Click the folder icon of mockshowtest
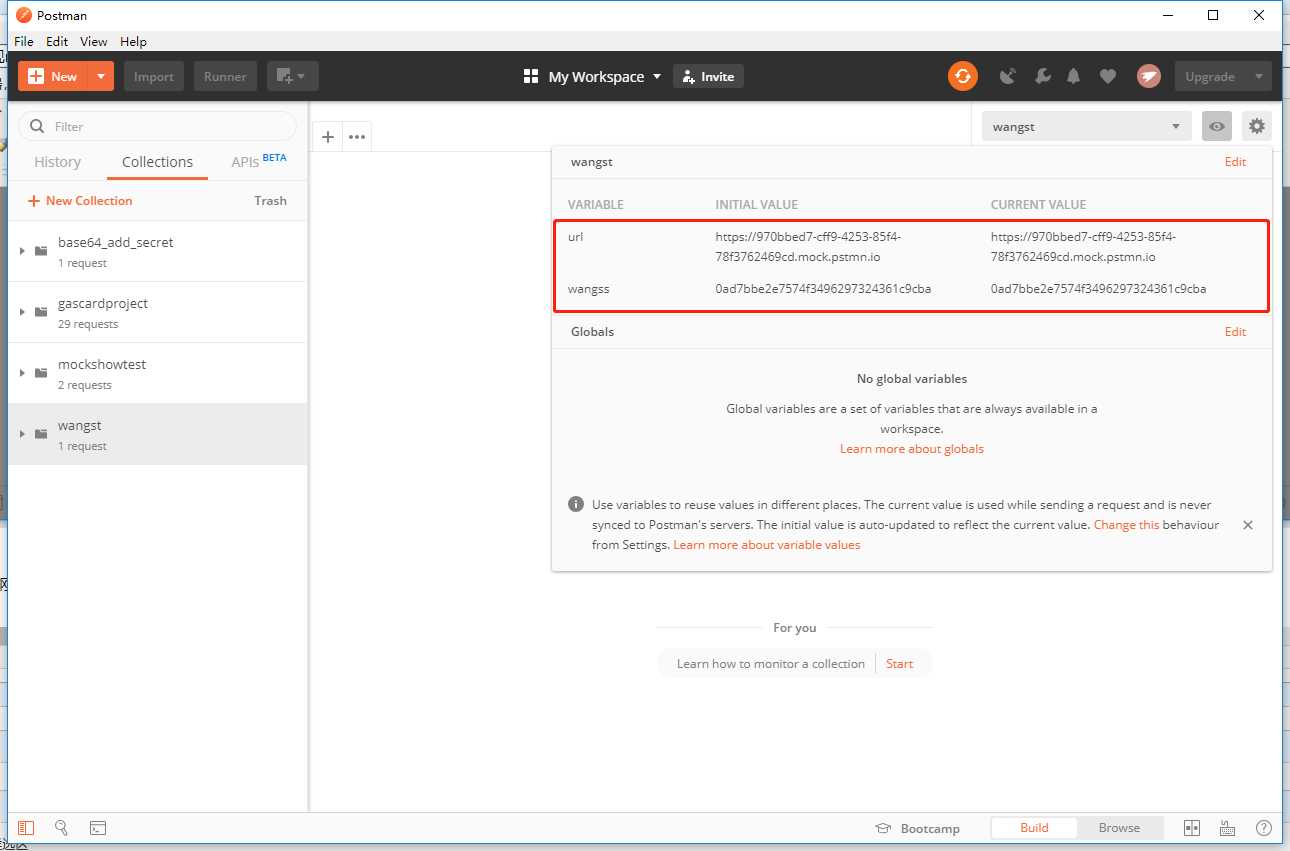Viewport: 1290px width, 851px height. pos(41,373)
